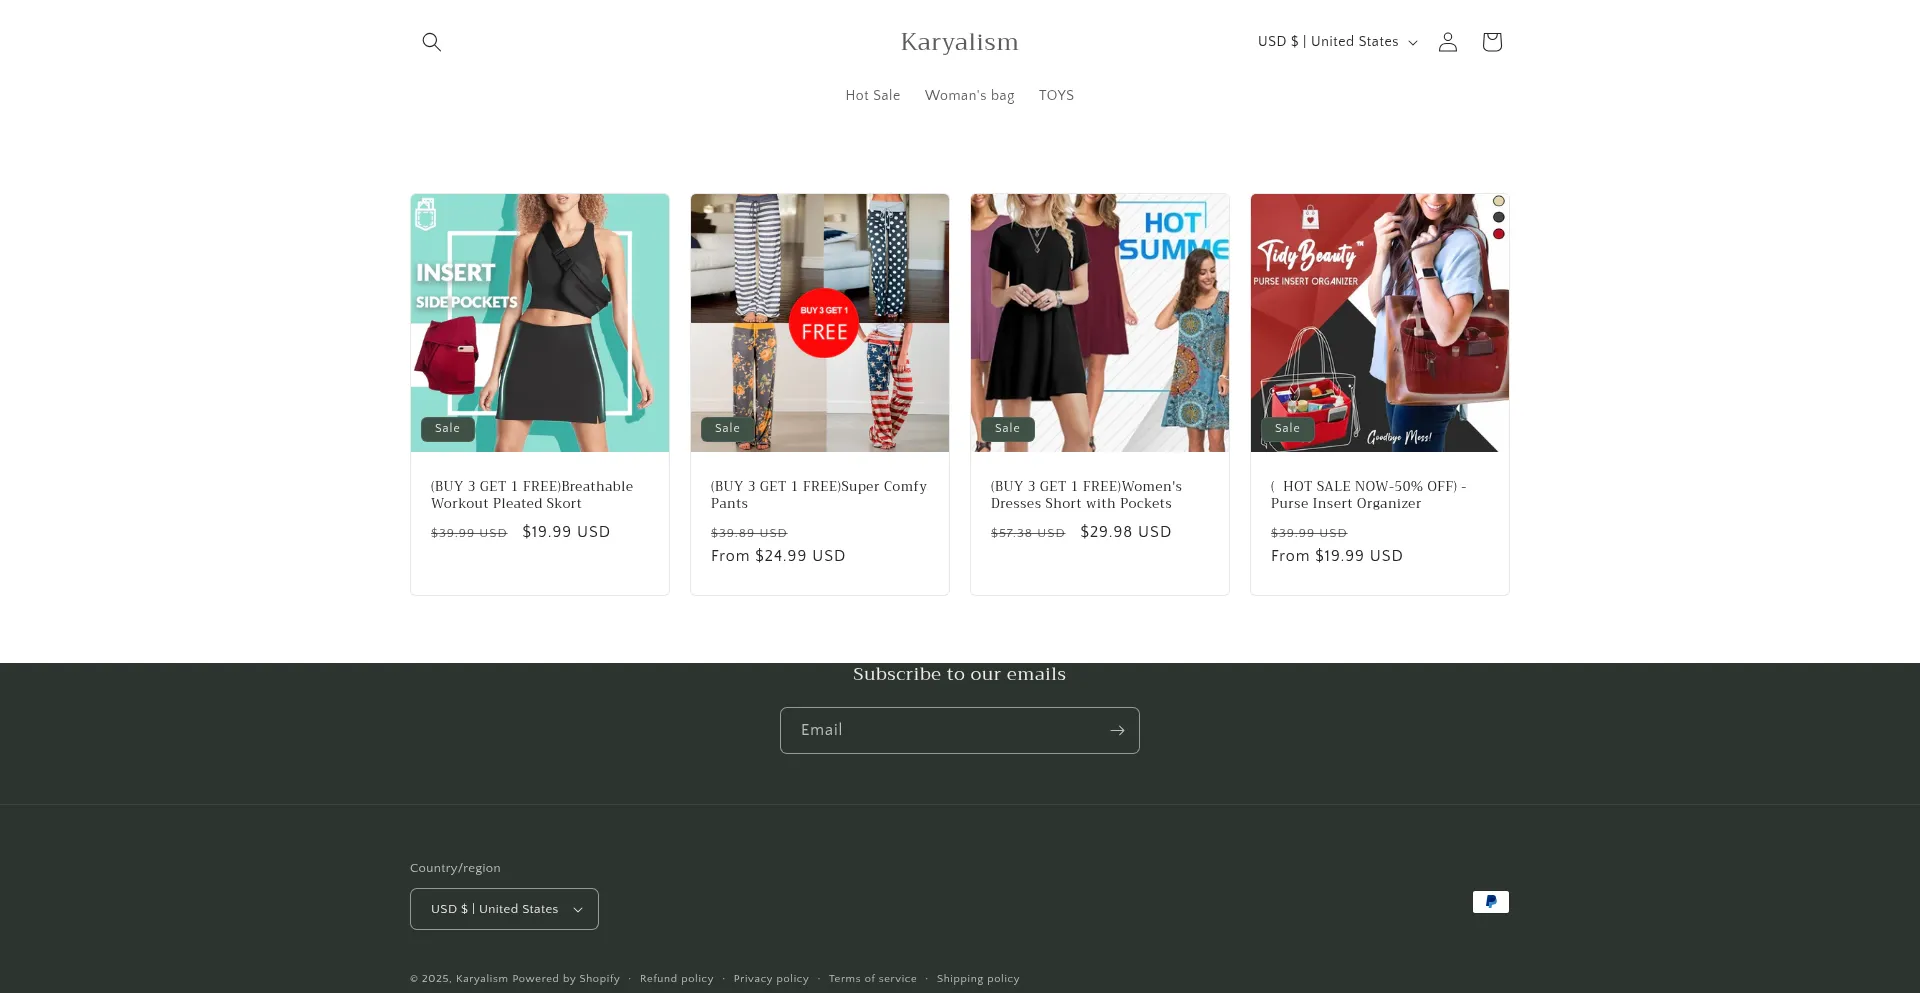
Task: Open Super Comfy Pants product title
Action: pyautogui.click(x=818, y=495)
